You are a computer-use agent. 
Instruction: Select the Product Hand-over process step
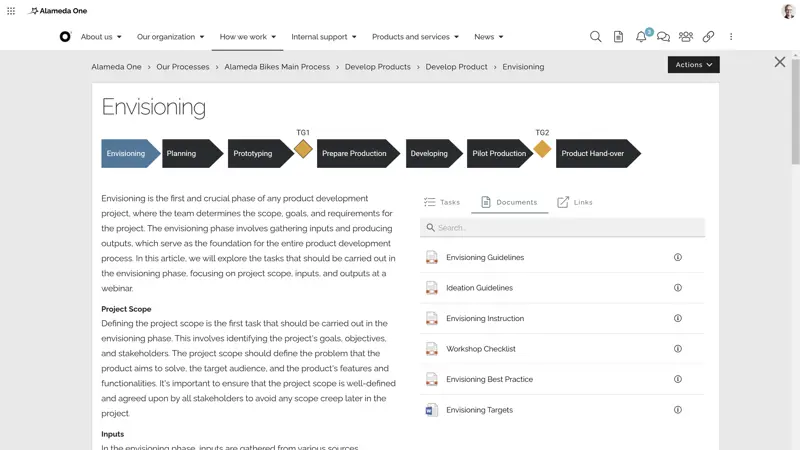tap(598, 154)
